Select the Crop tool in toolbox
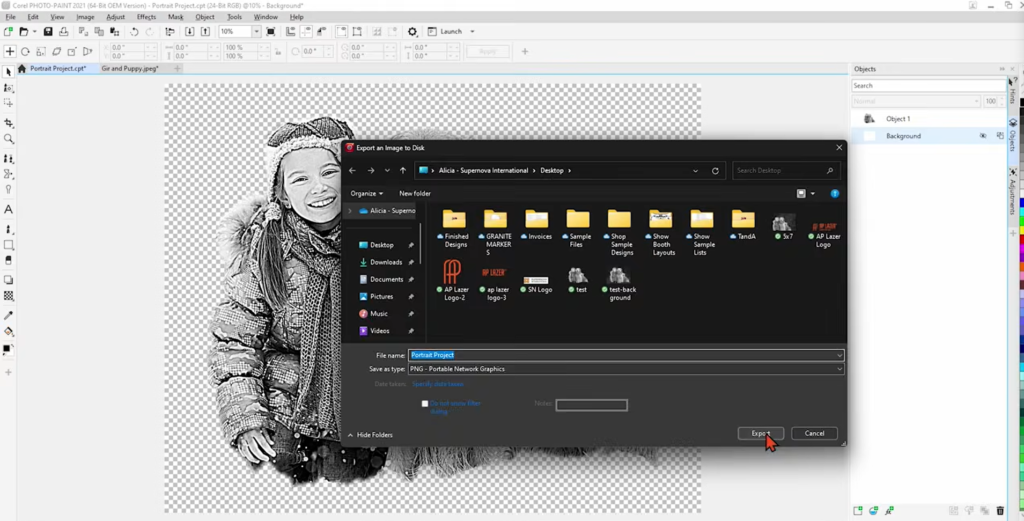This screenshot has height=521, width=1024. click(8, 123)
